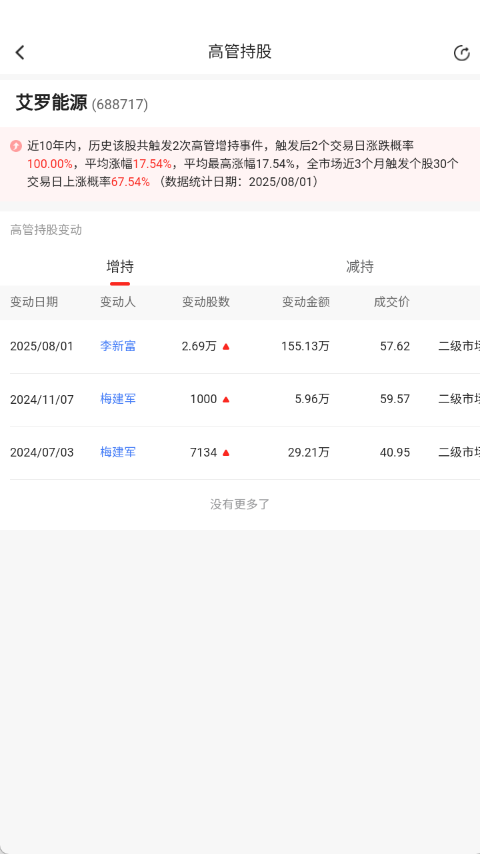Tap the 成交价 column header
Viewport: 480px width, 854px height.
[x=392, y=302]
